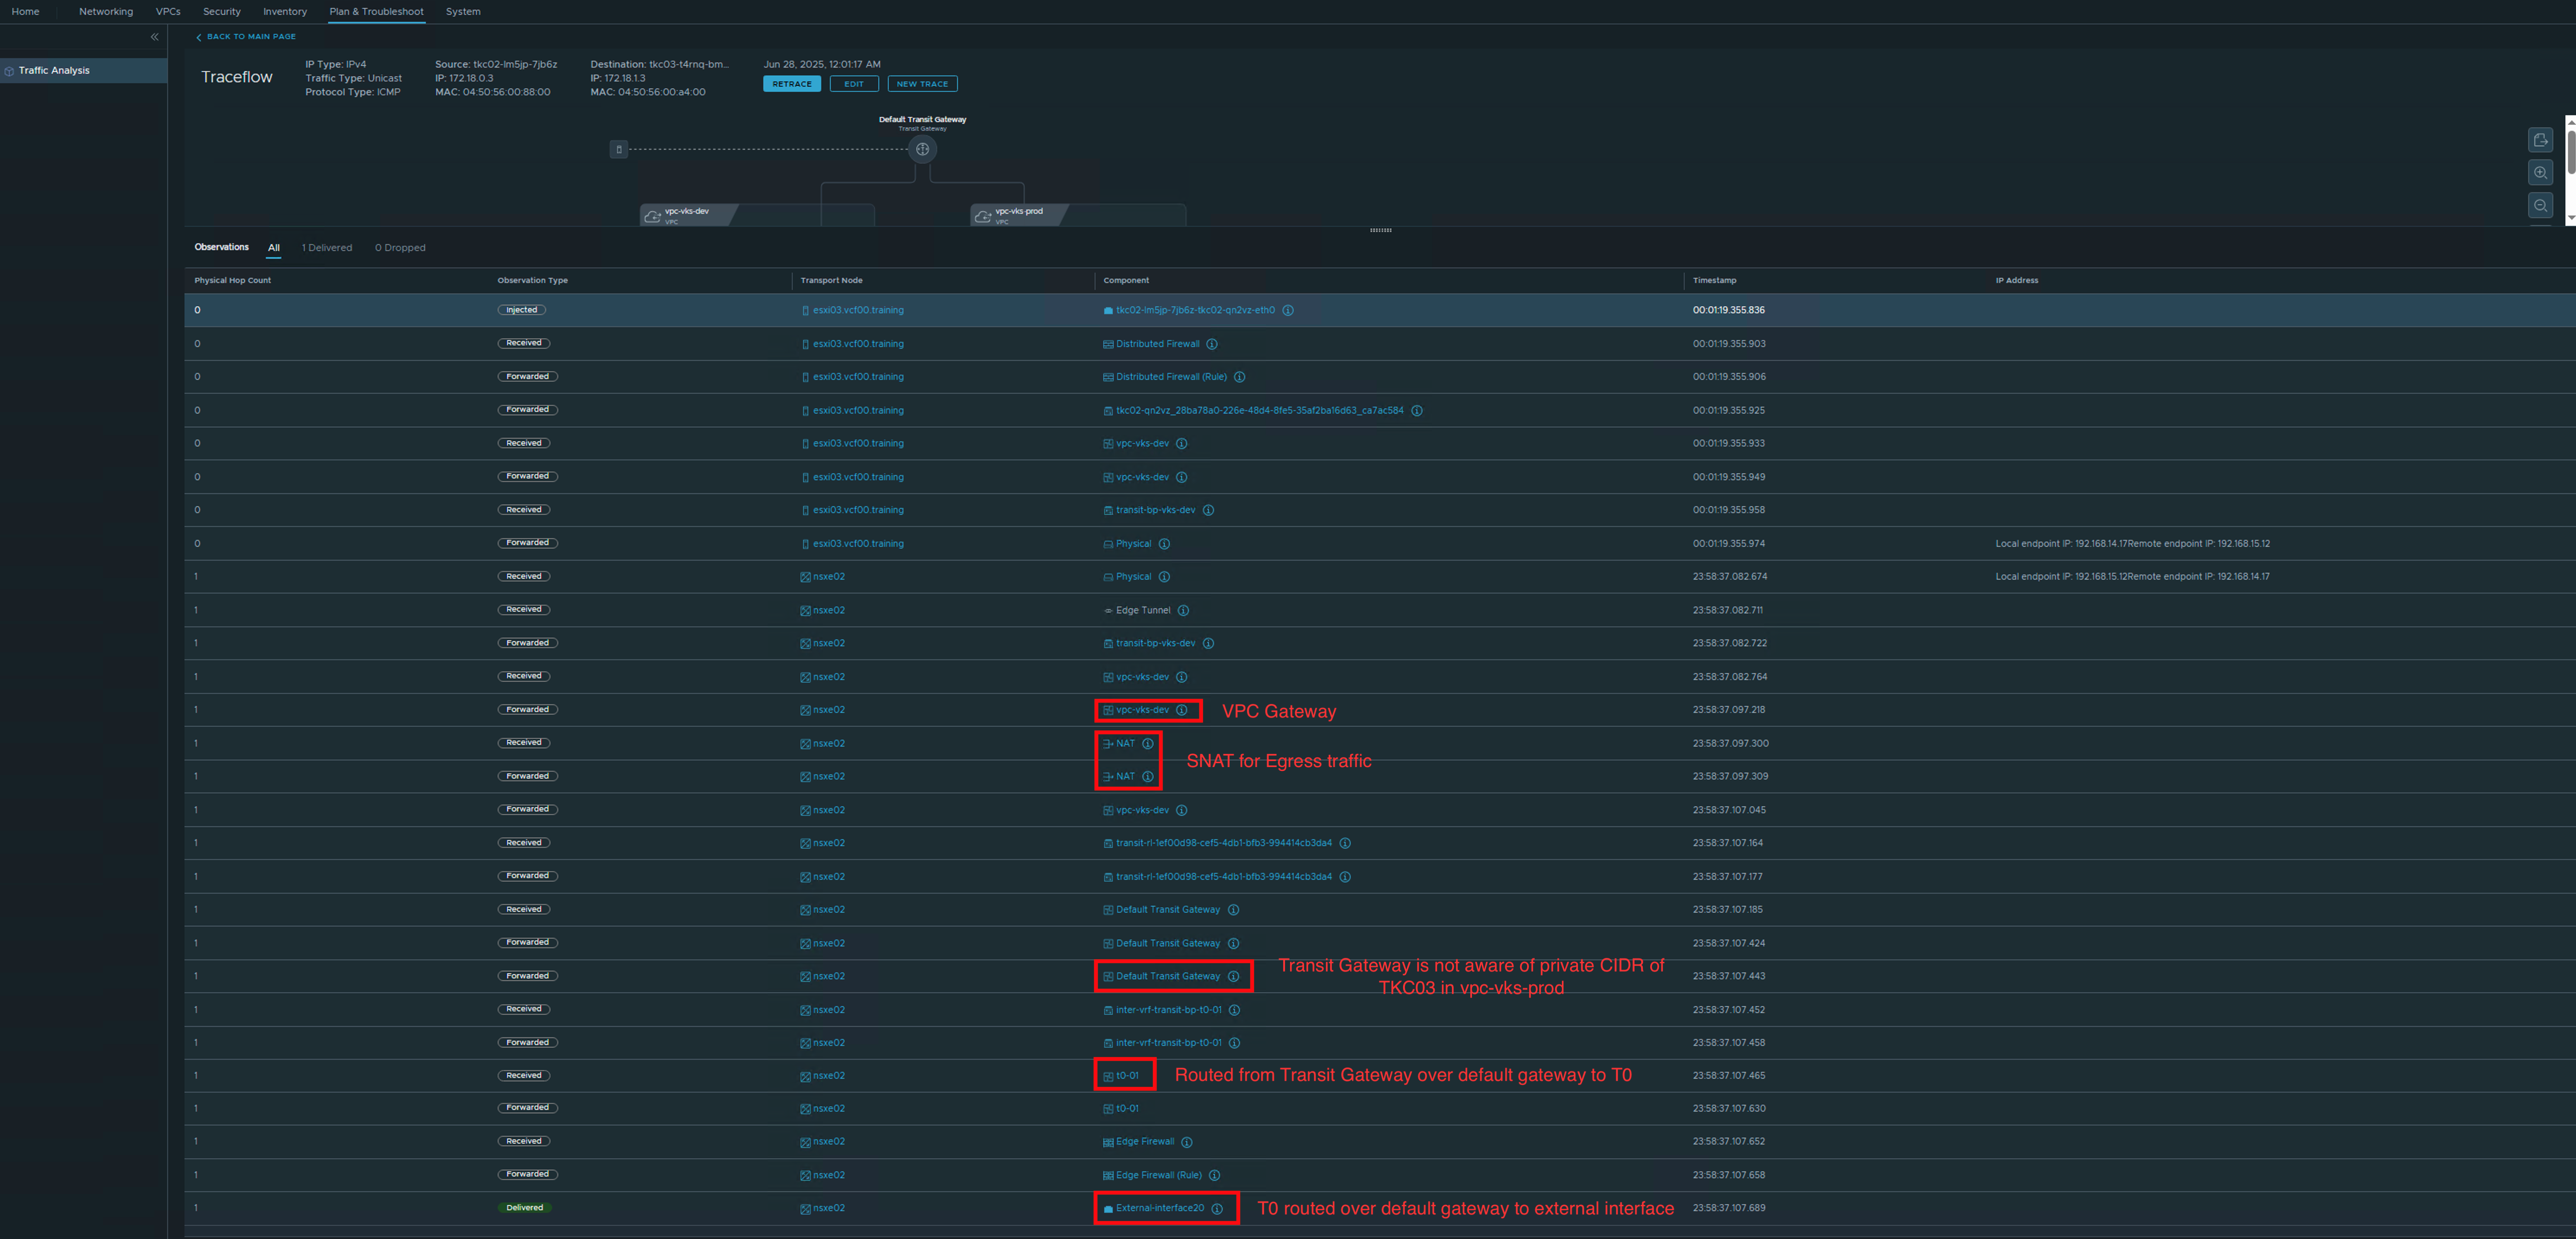This screenshot has width=2576, height=1239.
Task: Open the Edge Tunnel component entry
Action: [1143, 610]
